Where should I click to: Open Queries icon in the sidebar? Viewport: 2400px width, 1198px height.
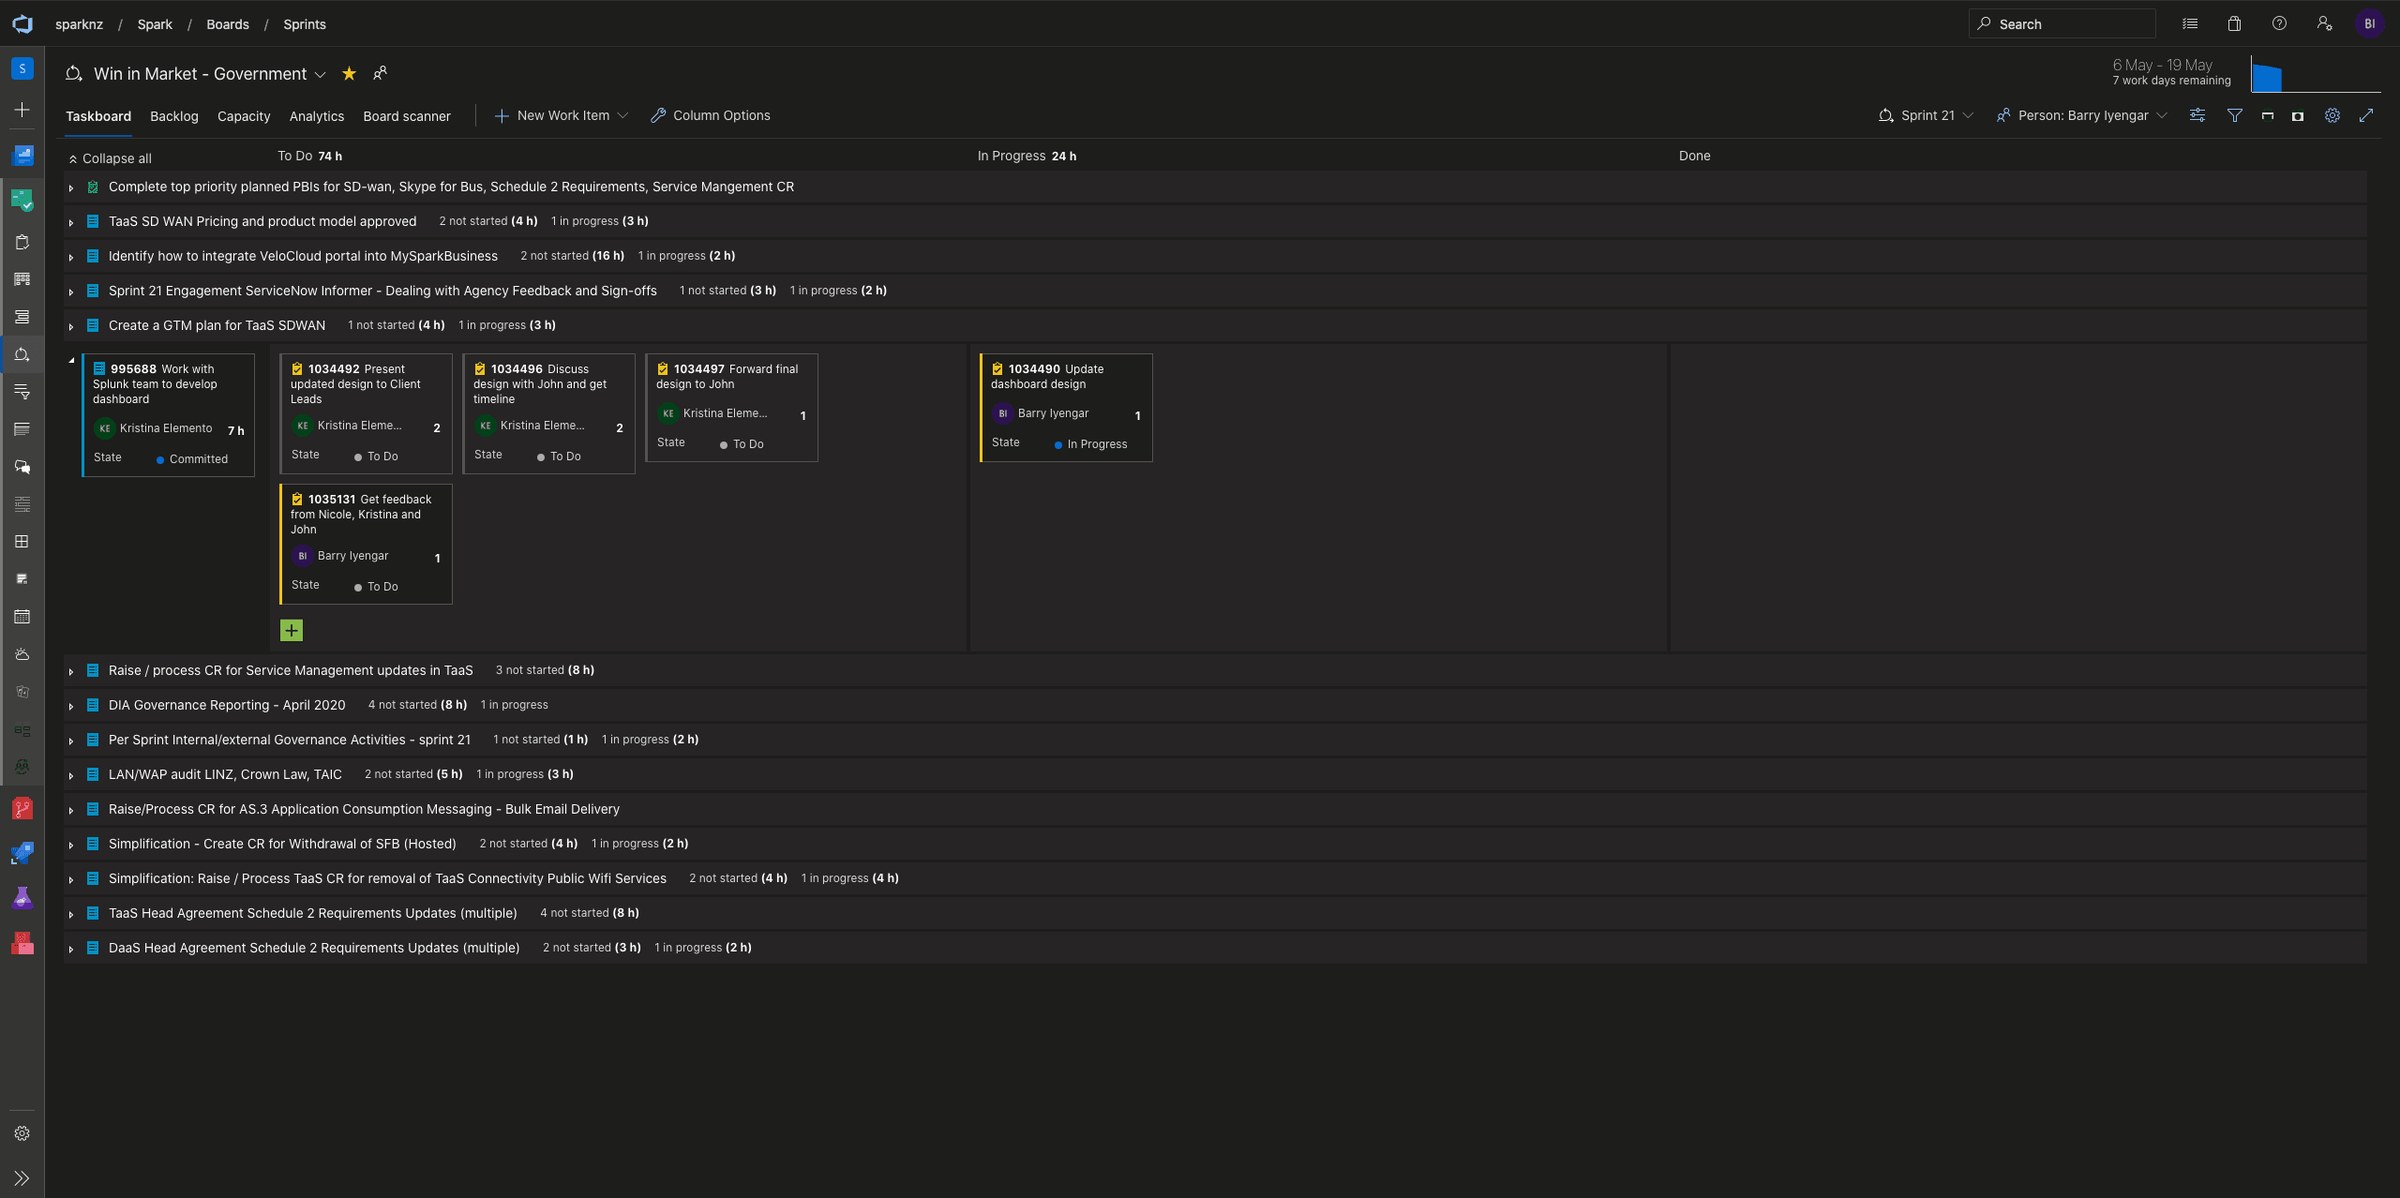click(x=22, y=392)
